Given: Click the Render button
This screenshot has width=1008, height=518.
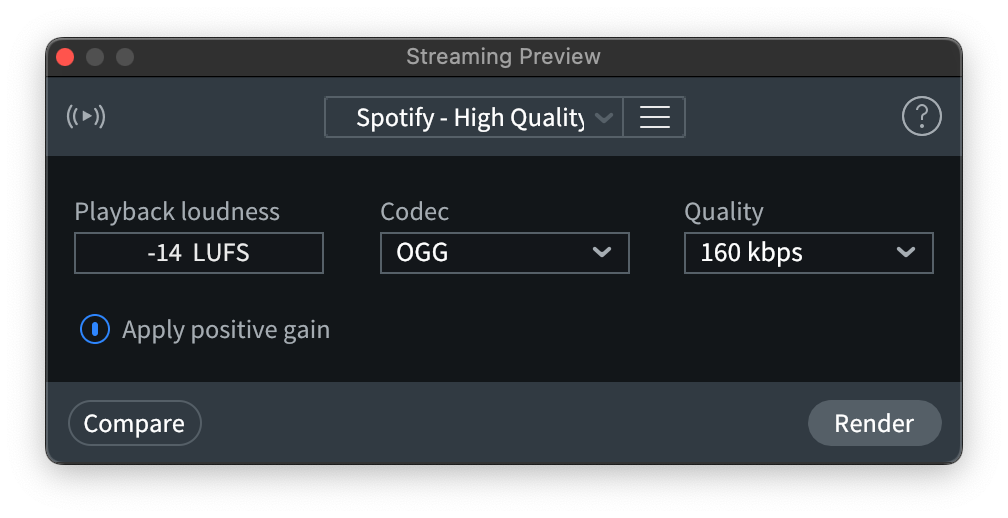Looking at the screenshot, I should 874,423.
